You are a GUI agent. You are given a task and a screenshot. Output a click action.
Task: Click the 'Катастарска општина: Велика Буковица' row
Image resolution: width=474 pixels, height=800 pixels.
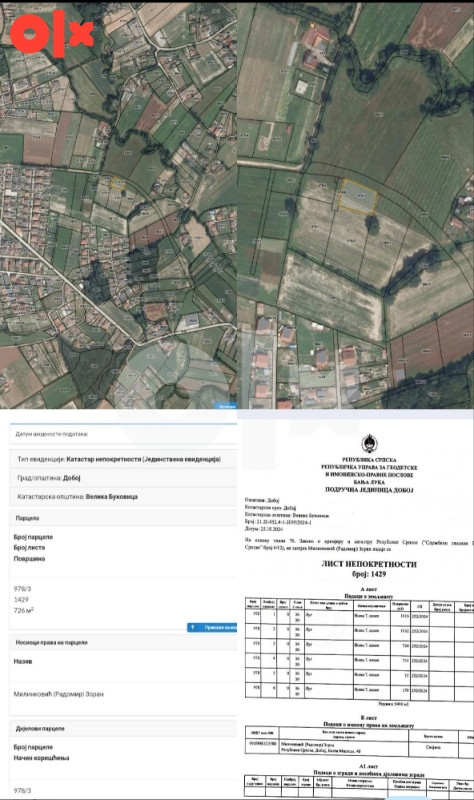(x=123, y=496)
